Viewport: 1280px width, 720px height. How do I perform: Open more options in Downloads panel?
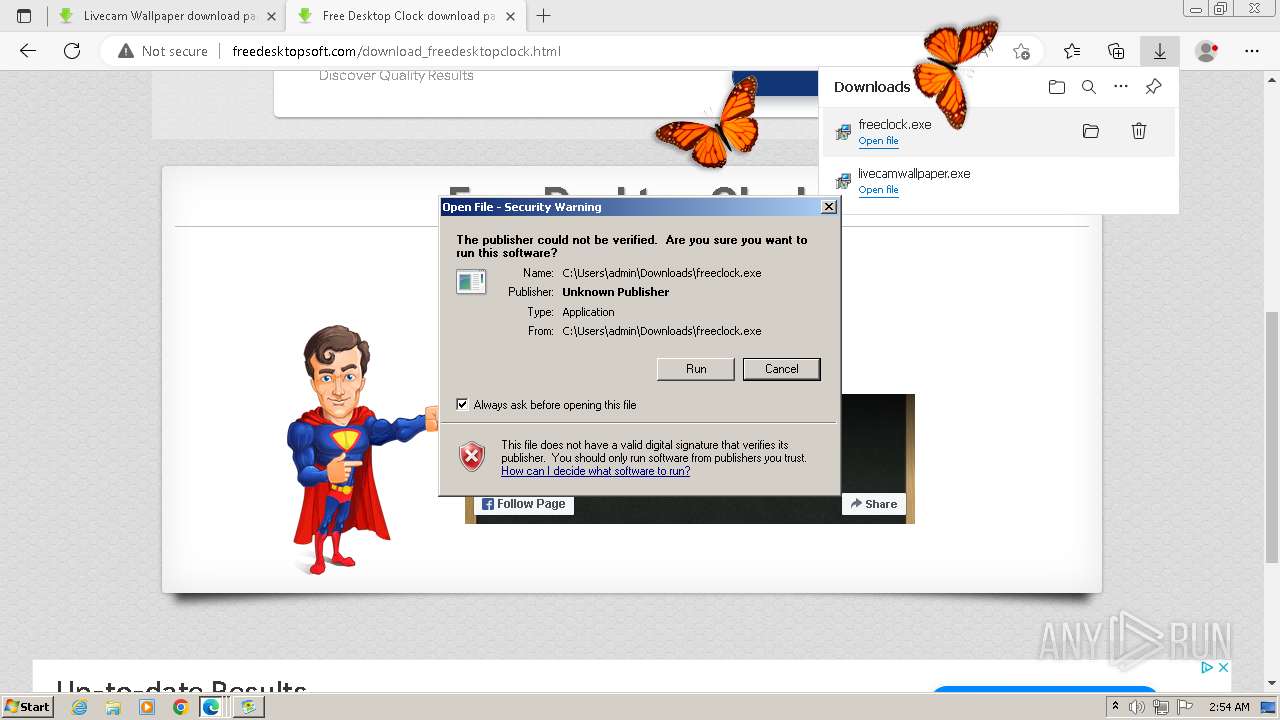(x=1121, y=87)
